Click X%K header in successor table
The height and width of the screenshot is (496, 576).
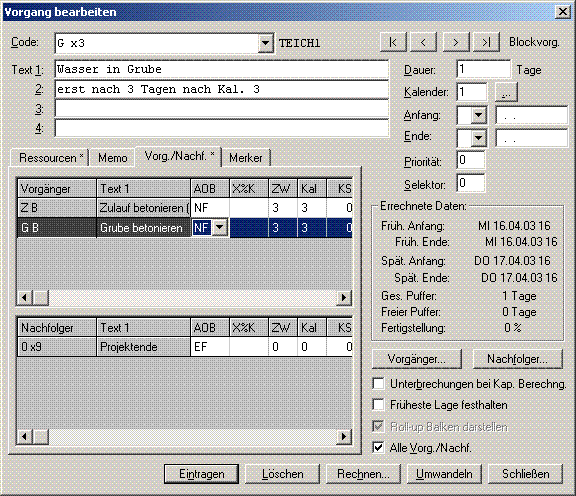point(249,327)
